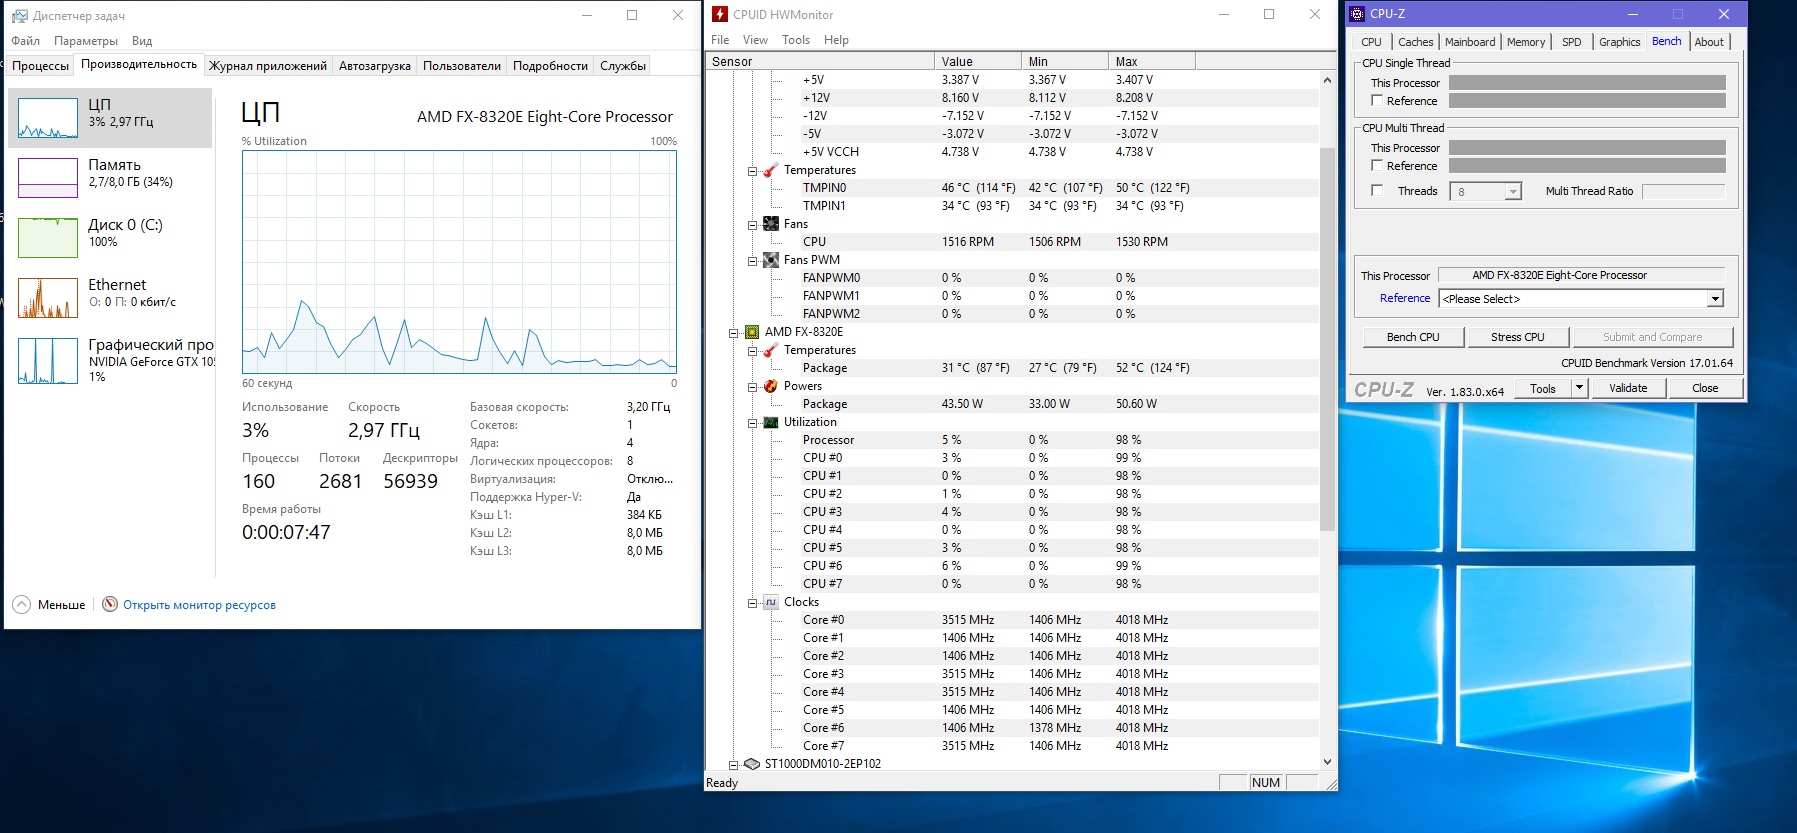Open the Help menu in HWMonitor
This screenshot has width=1797, height=833.
pyautogui.click(x=836, y=40)
